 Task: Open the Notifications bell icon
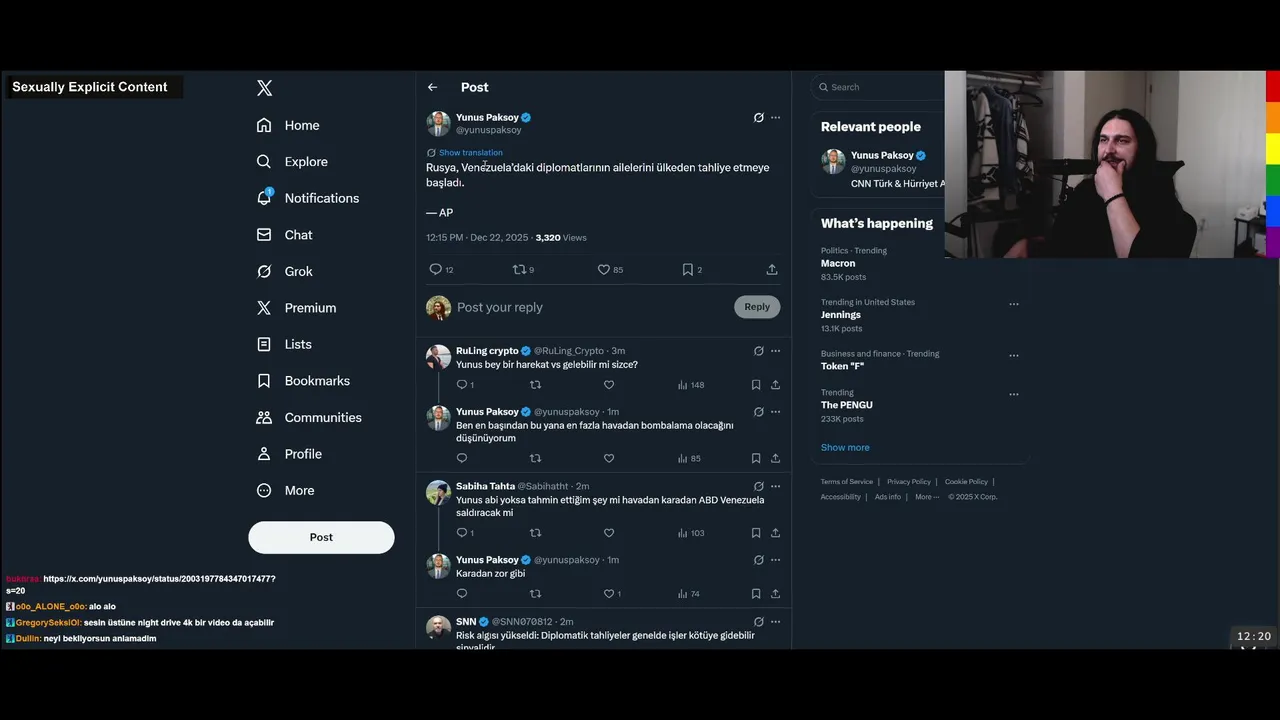[x=264, y=197]
